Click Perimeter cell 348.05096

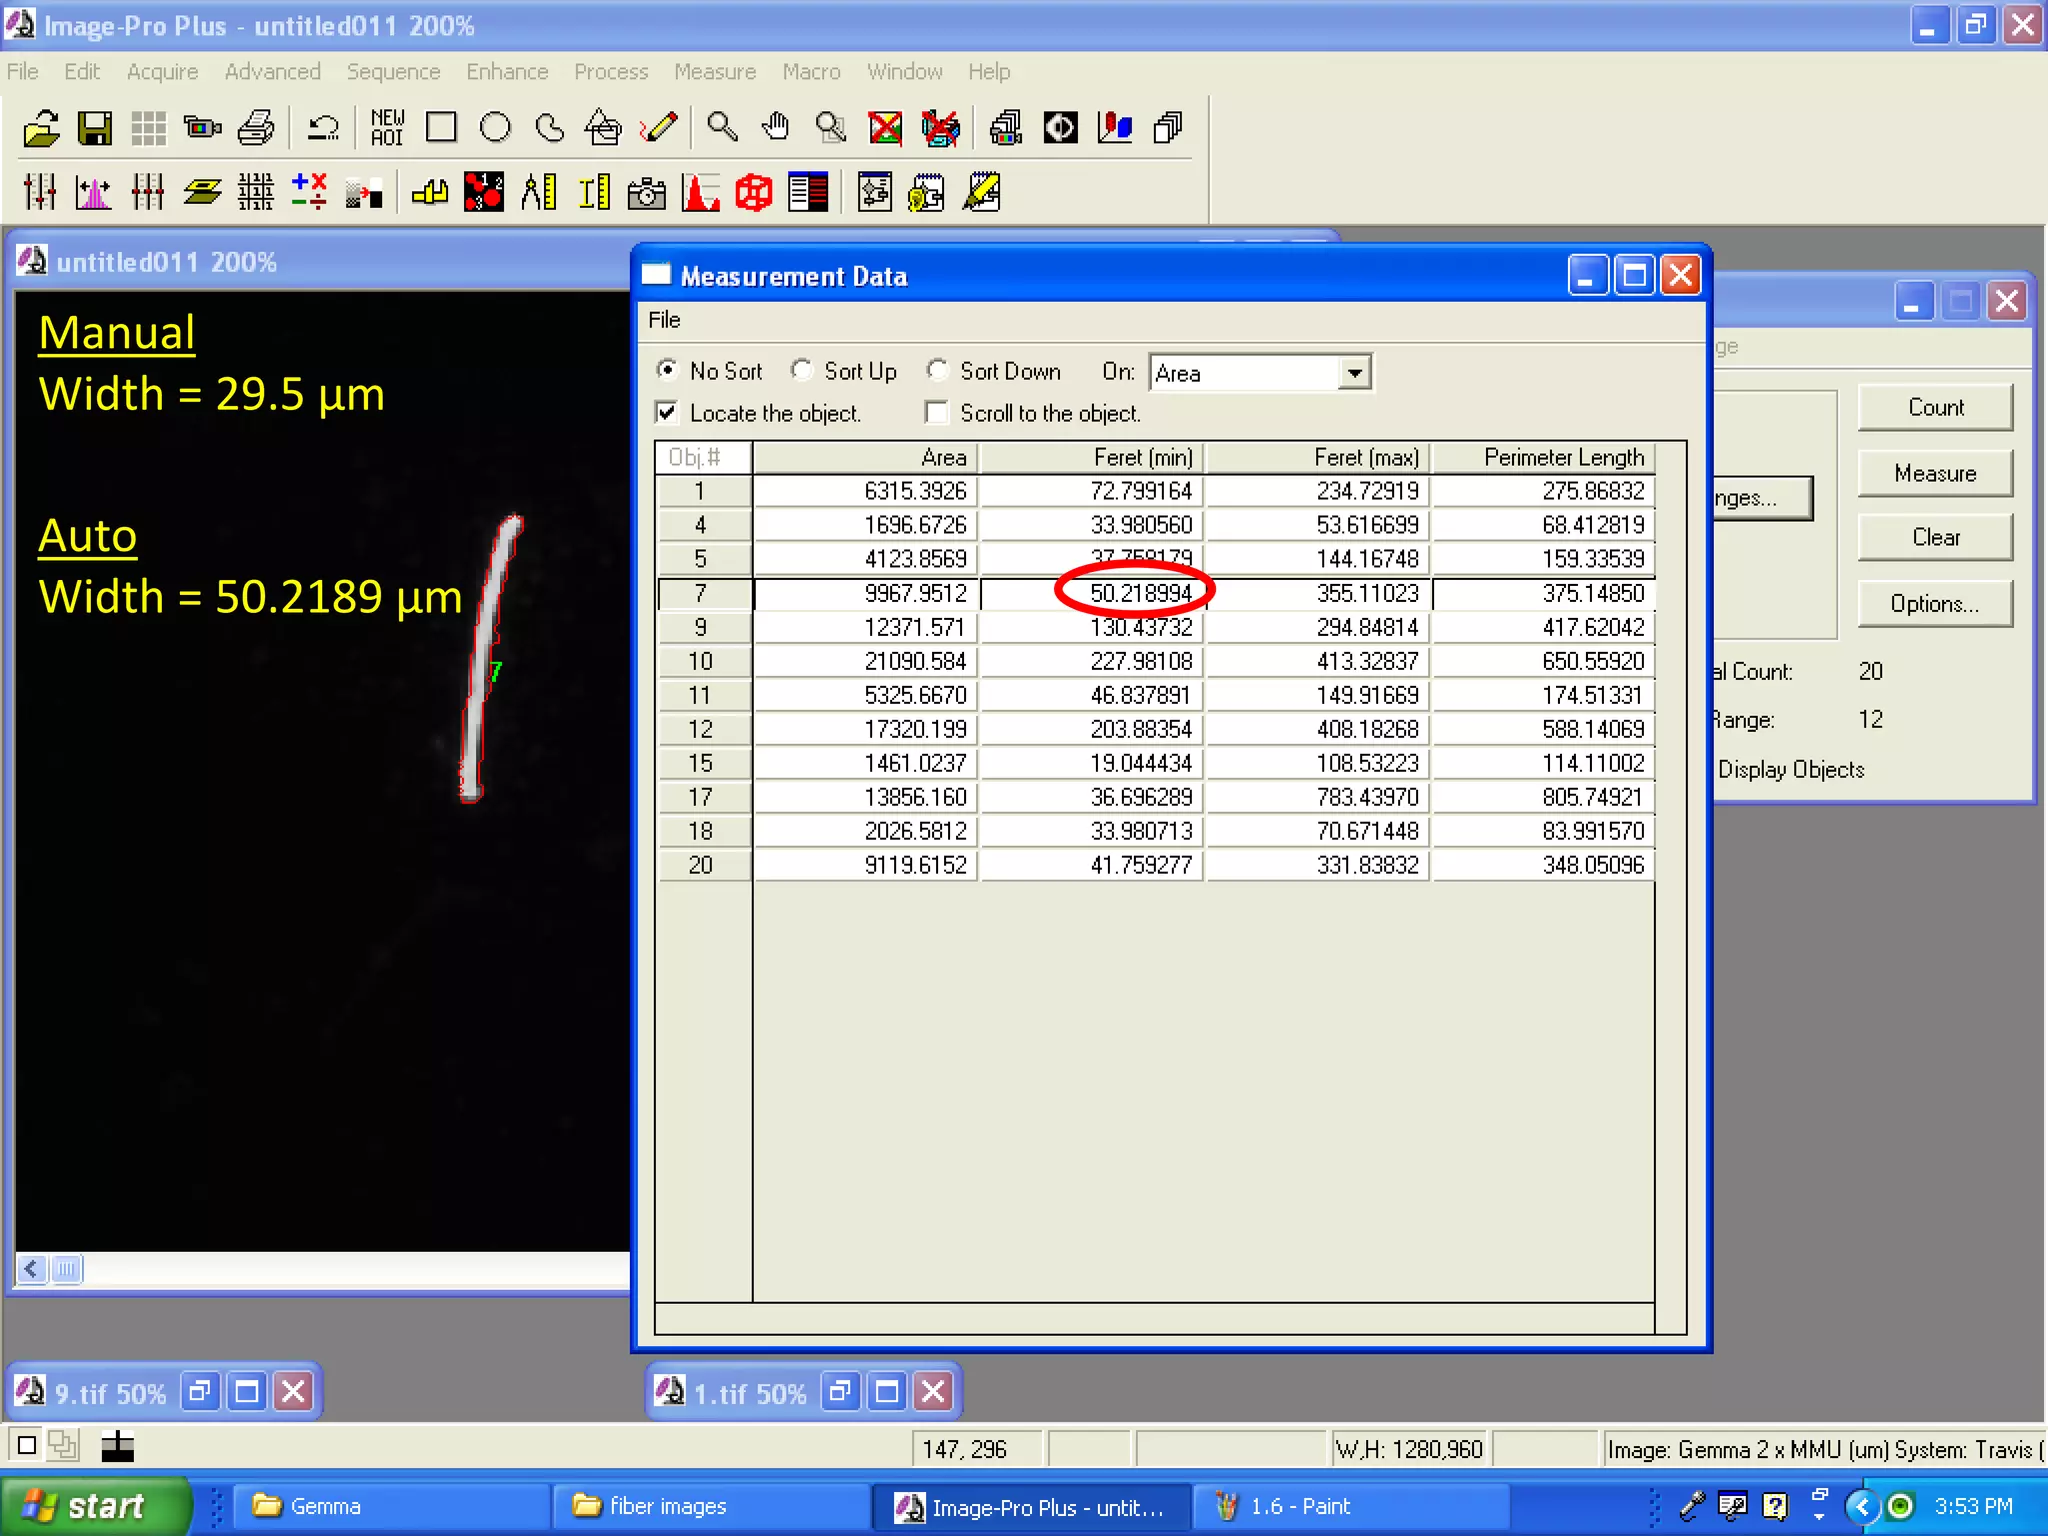[1545, 866]
